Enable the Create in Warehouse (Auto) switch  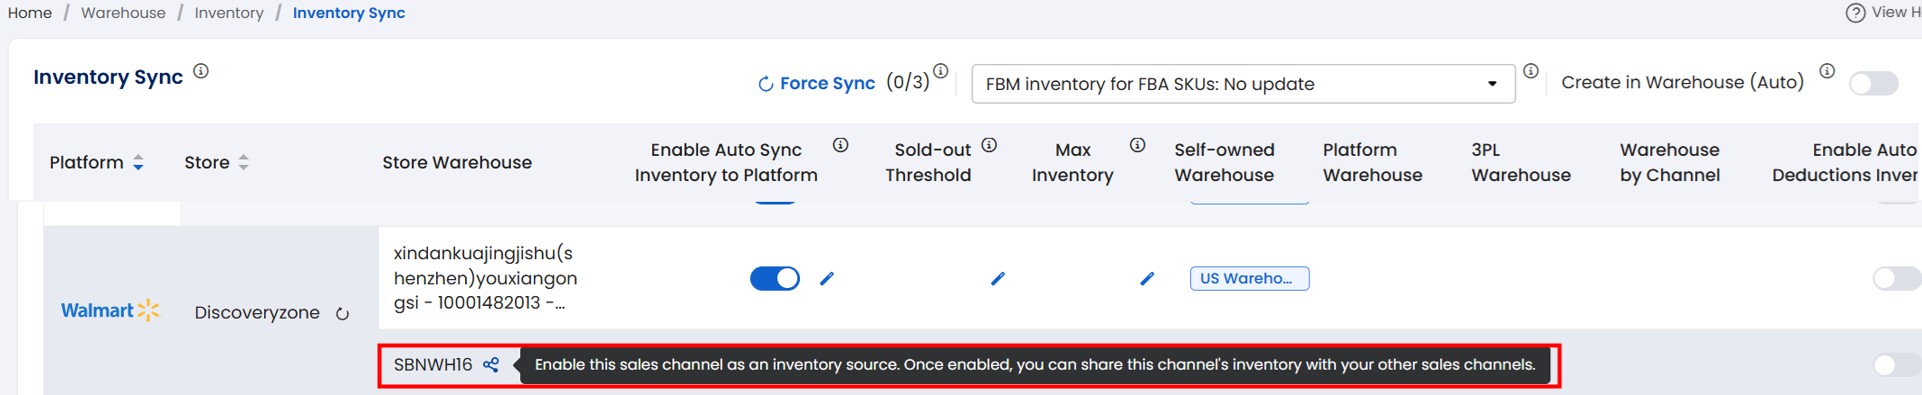click(x=1874, y=83)
